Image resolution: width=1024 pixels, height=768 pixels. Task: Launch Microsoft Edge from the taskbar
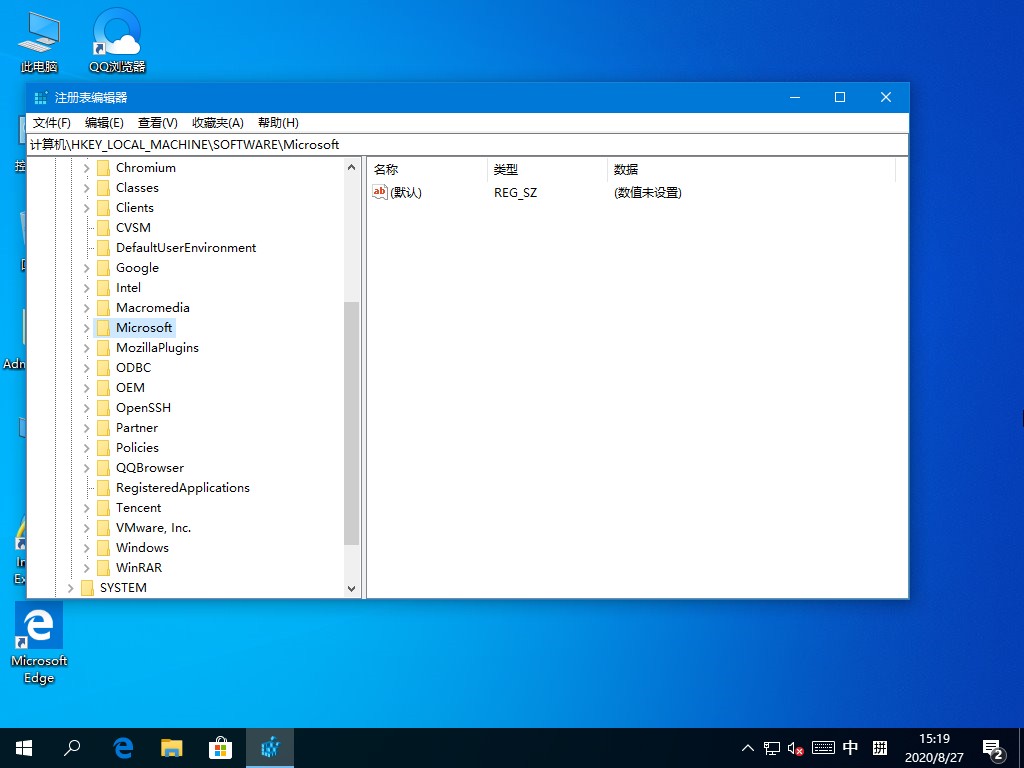point(122,747)
